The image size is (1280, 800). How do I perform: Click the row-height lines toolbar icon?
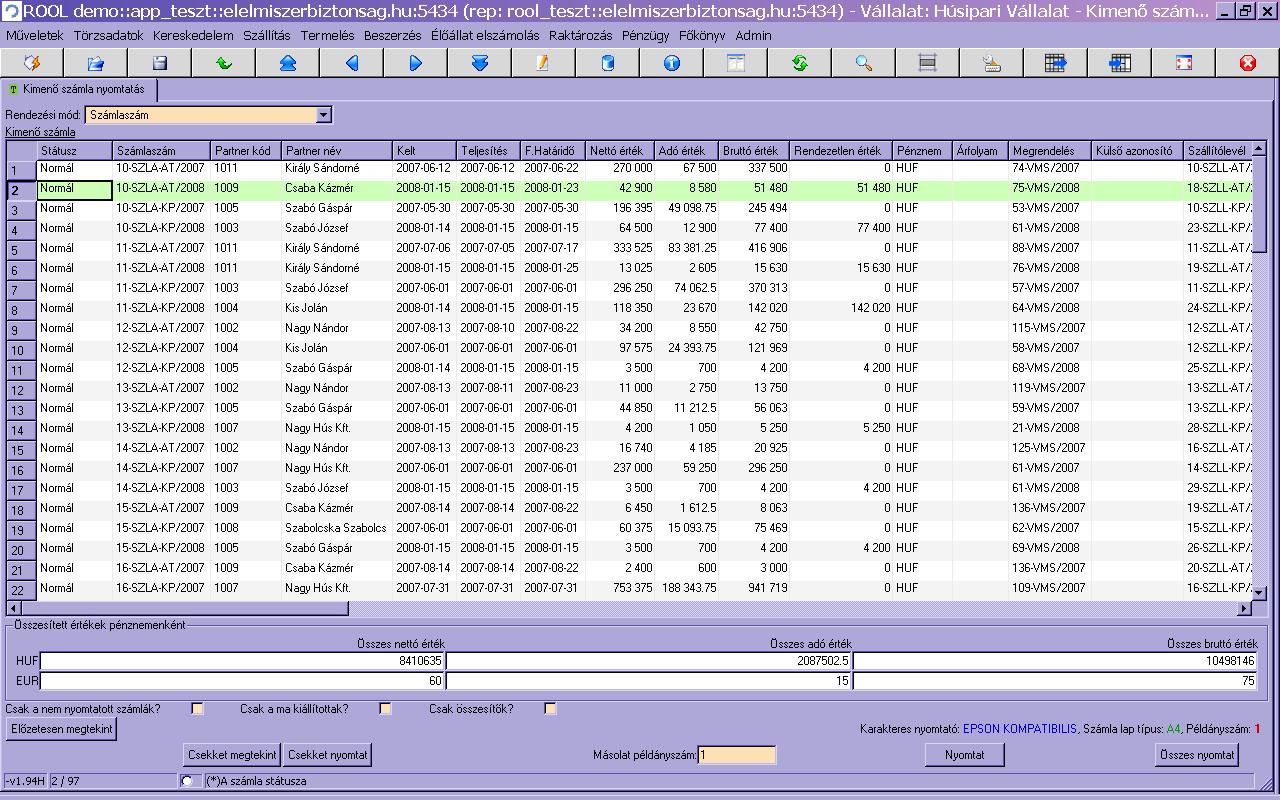(928, 63)
